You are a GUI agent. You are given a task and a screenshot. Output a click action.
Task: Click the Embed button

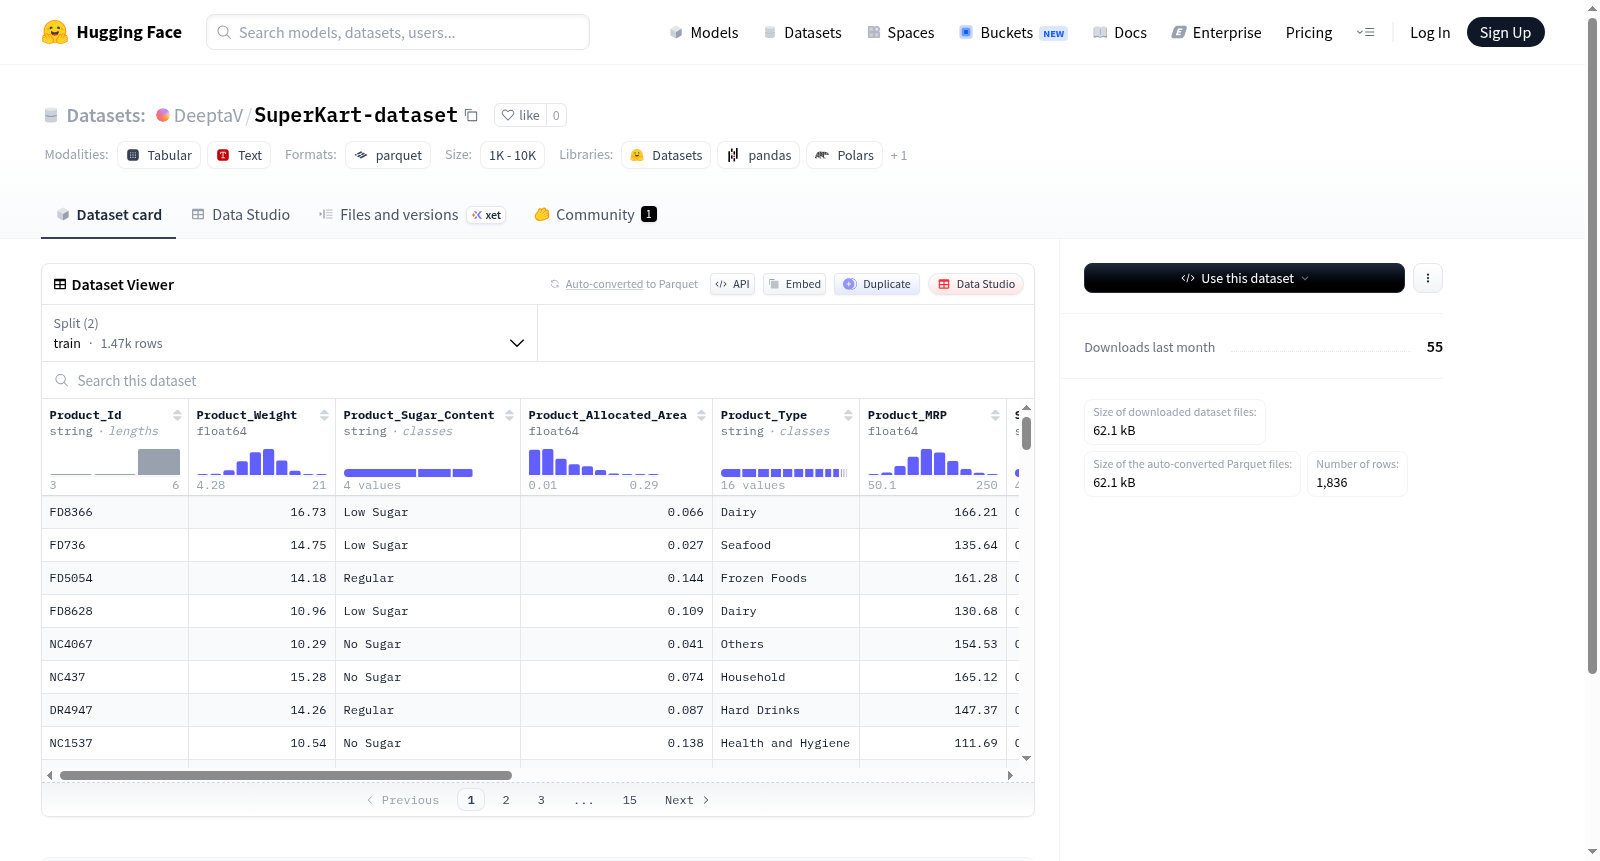(794, 284)
